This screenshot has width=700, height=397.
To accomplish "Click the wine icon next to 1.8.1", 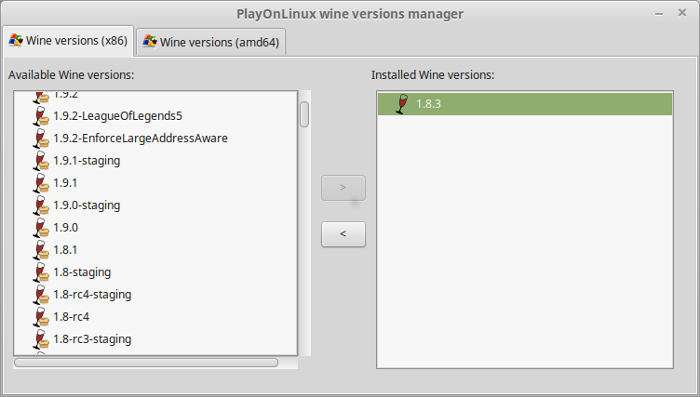I will [x=41, y=250].
